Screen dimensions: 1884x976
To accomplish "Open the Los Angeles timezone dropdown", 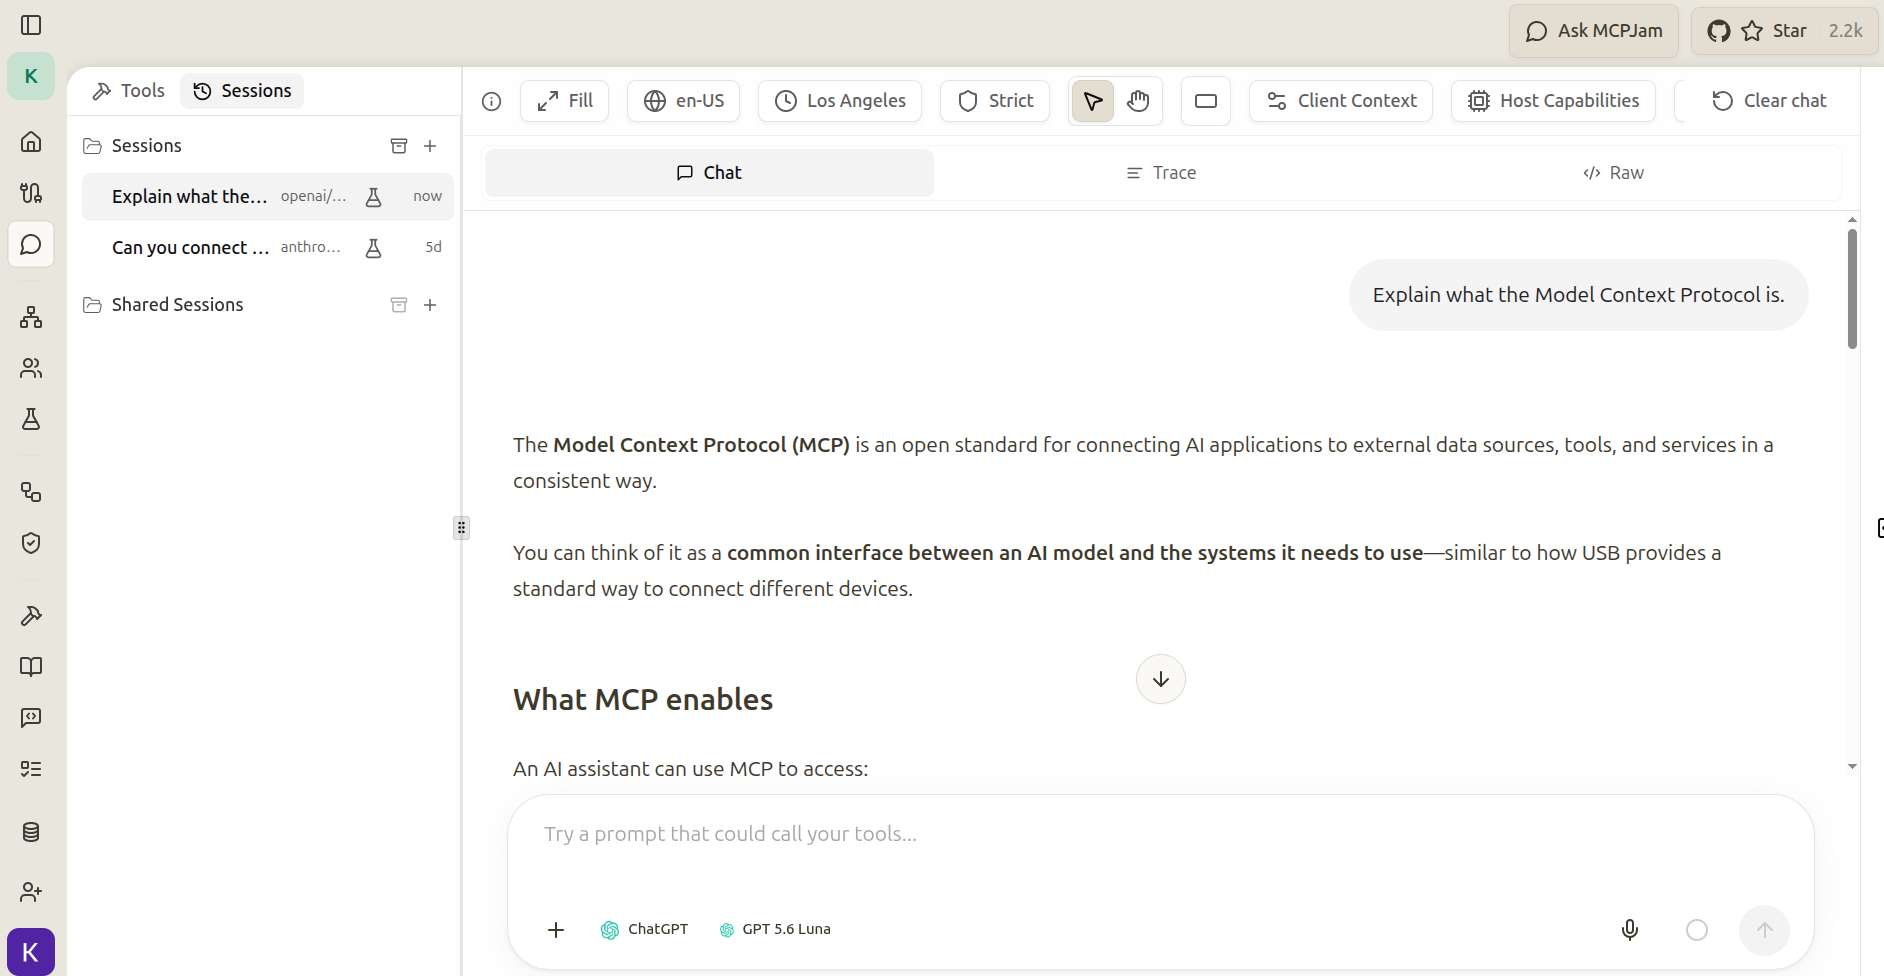I will pos(840,101).
